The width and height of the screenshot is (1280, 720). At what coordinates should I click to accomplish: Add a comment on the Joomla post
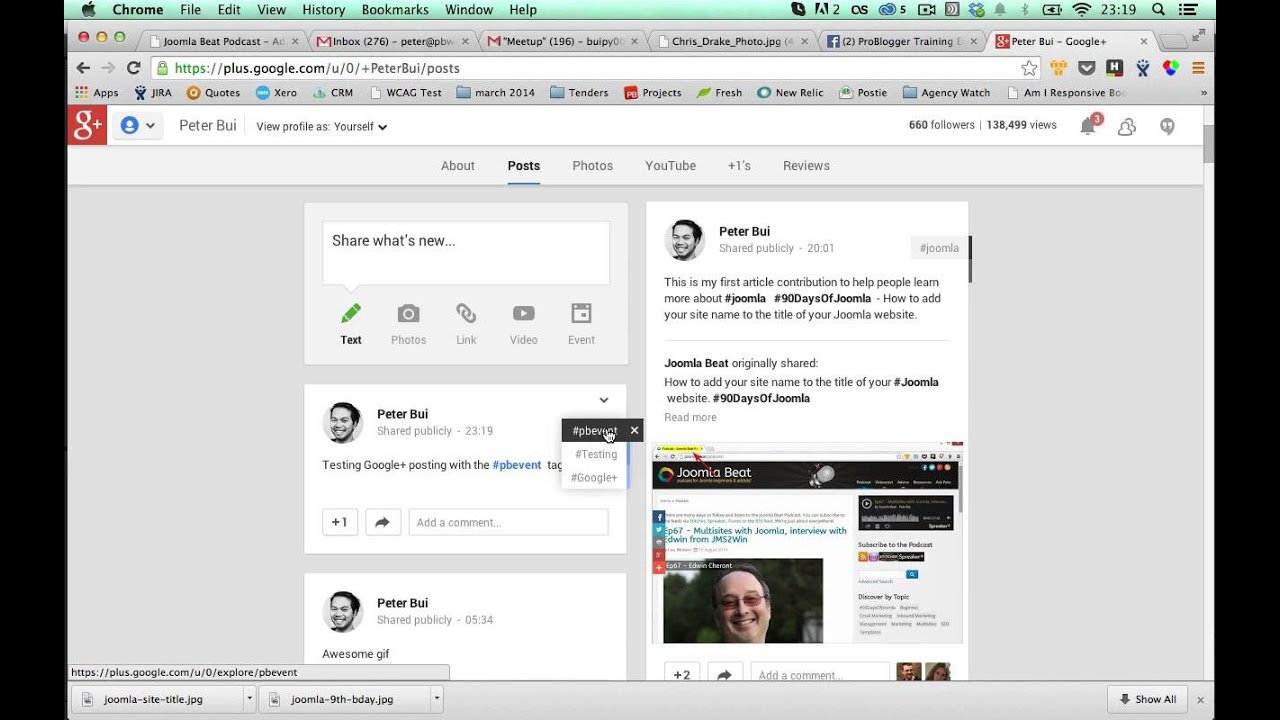point(820,675)
